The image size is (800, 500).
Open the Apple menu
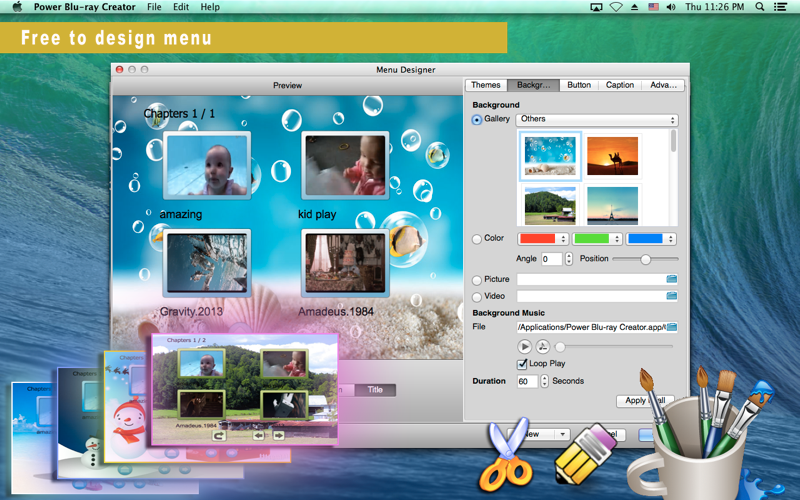(17, 7)
